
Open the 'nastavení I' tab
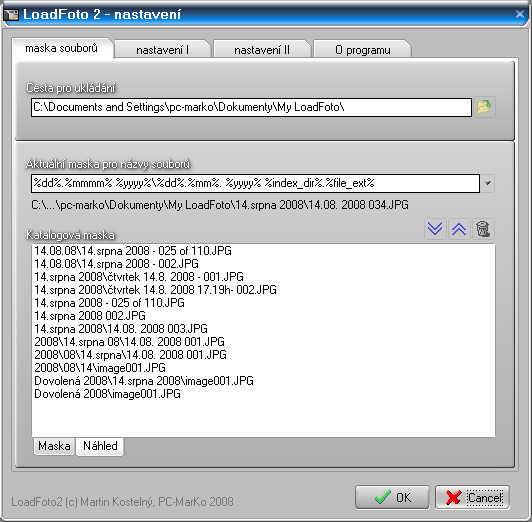pyautogui.click(x=162, y=50)
